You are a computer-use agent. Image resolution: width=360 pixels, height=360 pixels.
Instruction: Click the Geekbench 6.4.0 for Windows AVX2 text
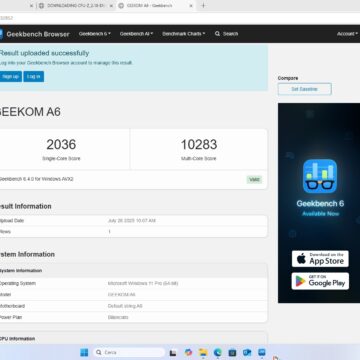(36, 179)
